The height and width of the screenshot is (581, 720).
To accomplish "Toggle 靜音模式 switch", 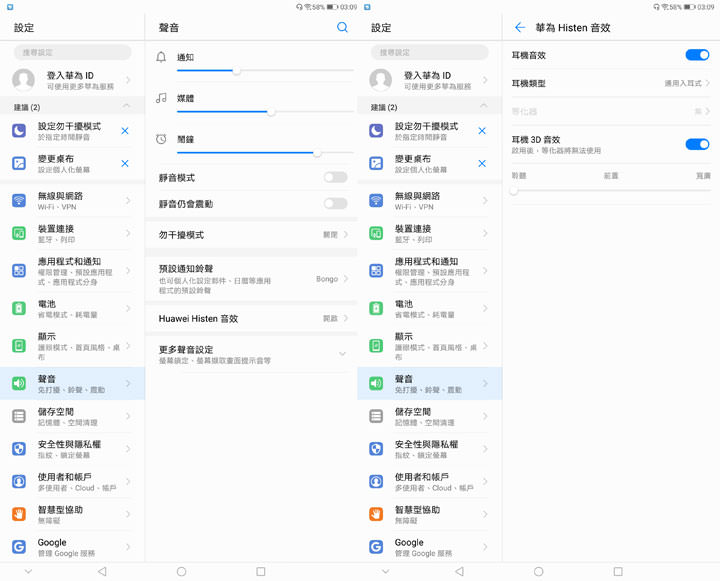I will pyautogui.click(x=335, y=177).
